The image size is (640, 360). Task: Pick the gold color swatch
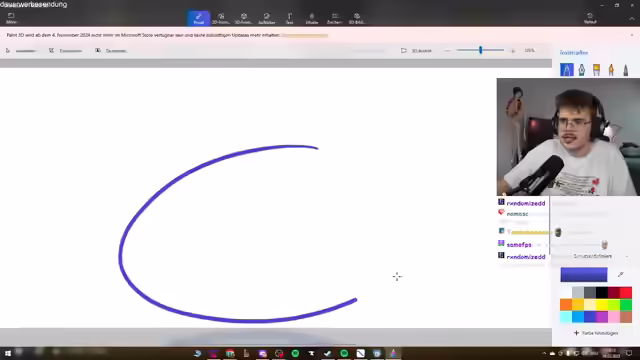(578, 304)
